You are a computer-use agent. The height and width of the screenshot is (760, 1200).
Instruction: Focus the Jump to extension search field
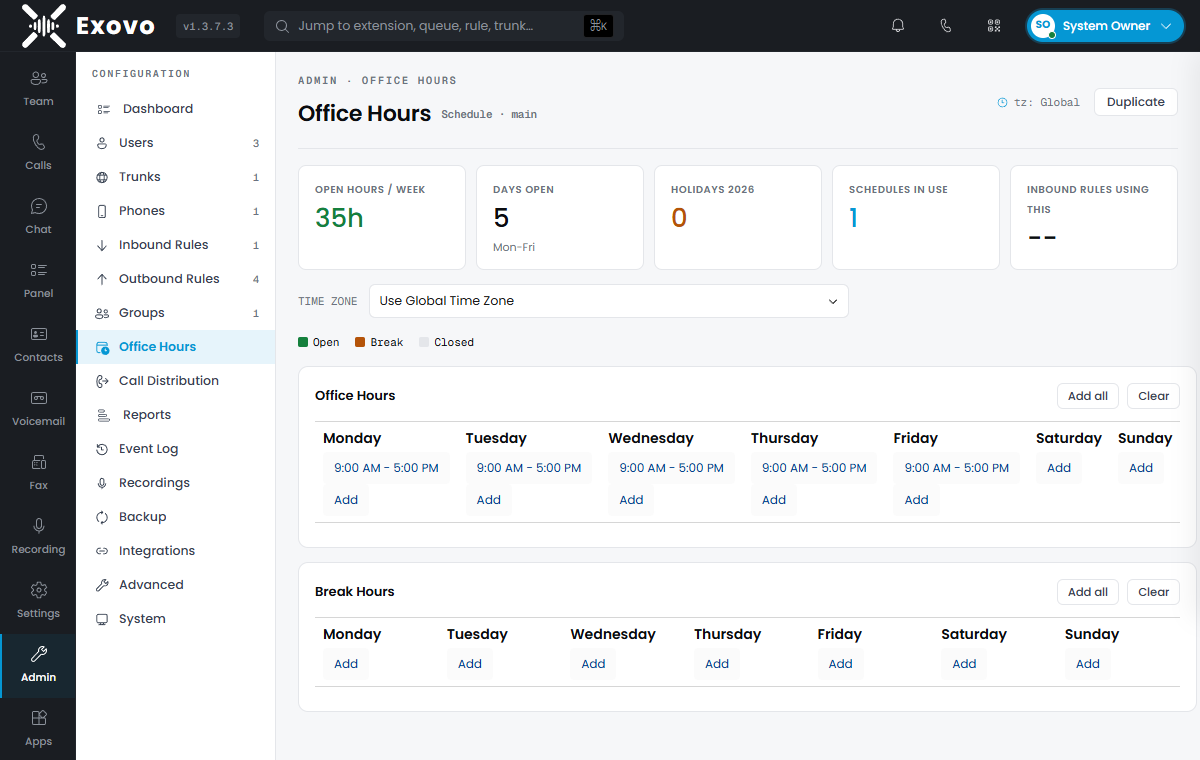pos(444,26)
